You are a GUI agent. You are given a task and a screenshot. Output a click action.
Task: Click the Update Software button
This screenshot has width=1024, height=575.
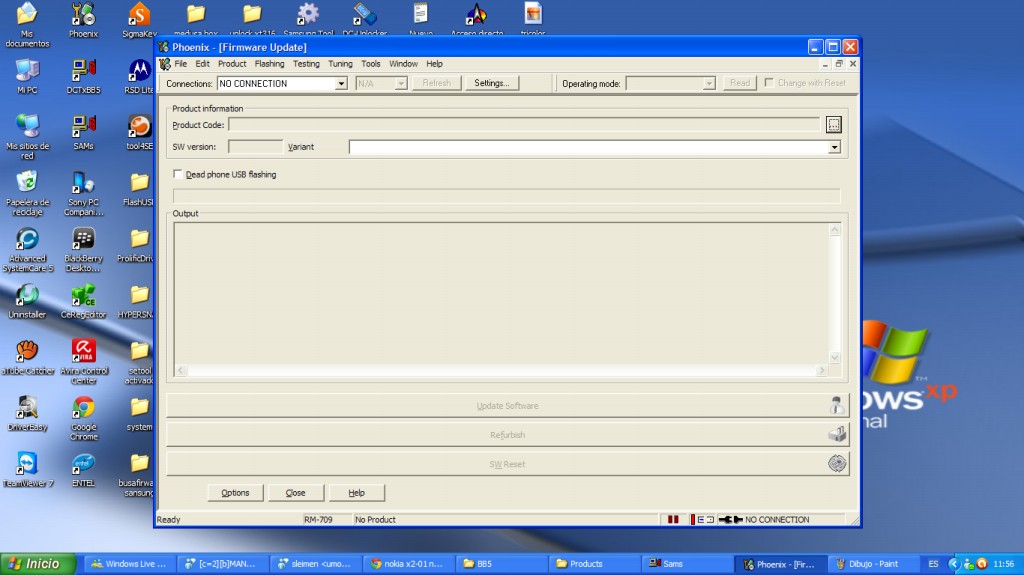[507, 406]
